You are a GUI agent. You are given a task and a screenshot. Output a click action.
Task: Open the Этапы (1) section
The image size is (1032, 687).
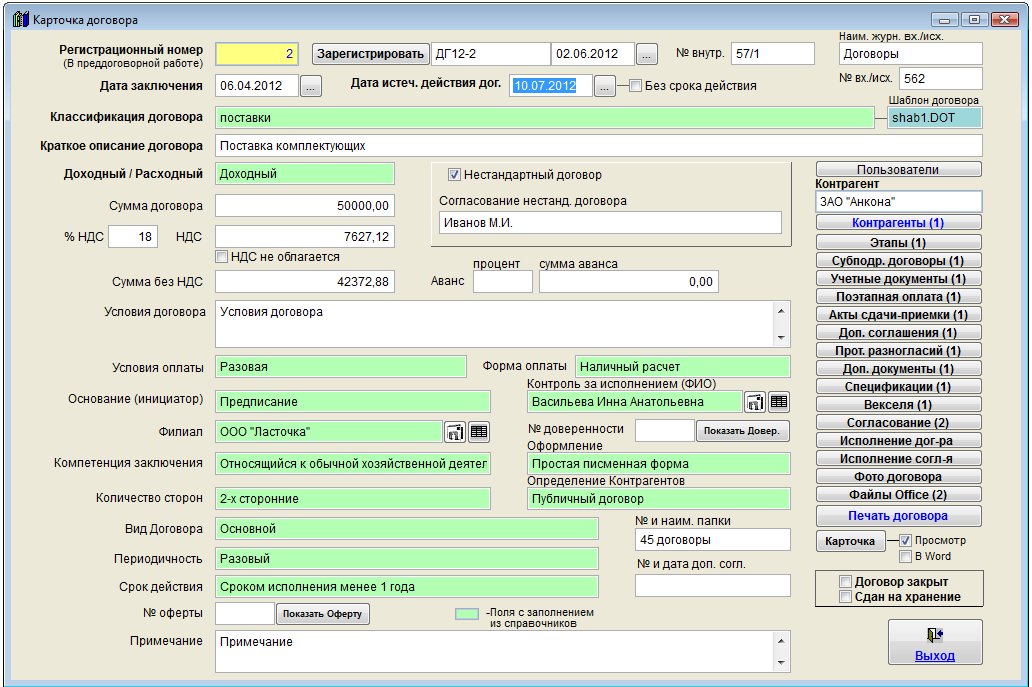[898, 242]
